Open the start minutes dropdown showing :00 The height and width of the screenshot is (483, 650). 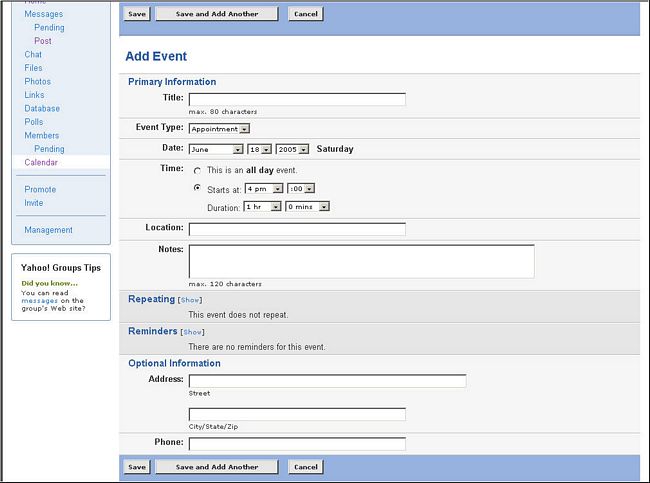click(x=301, y=189)
